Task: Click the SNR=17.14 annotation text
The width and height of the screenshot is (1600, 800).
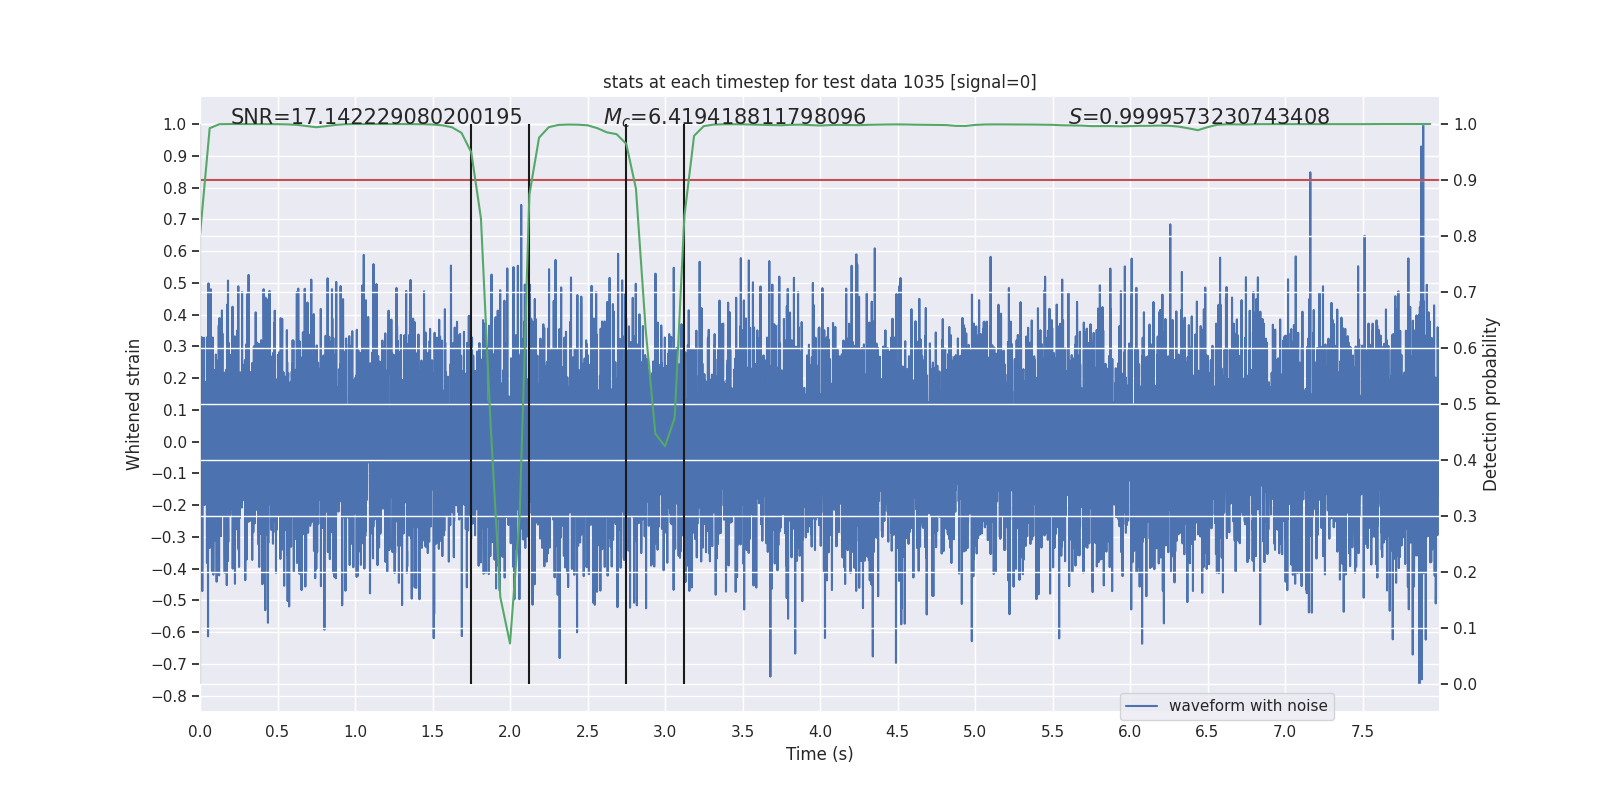Action: coord(376,117)
